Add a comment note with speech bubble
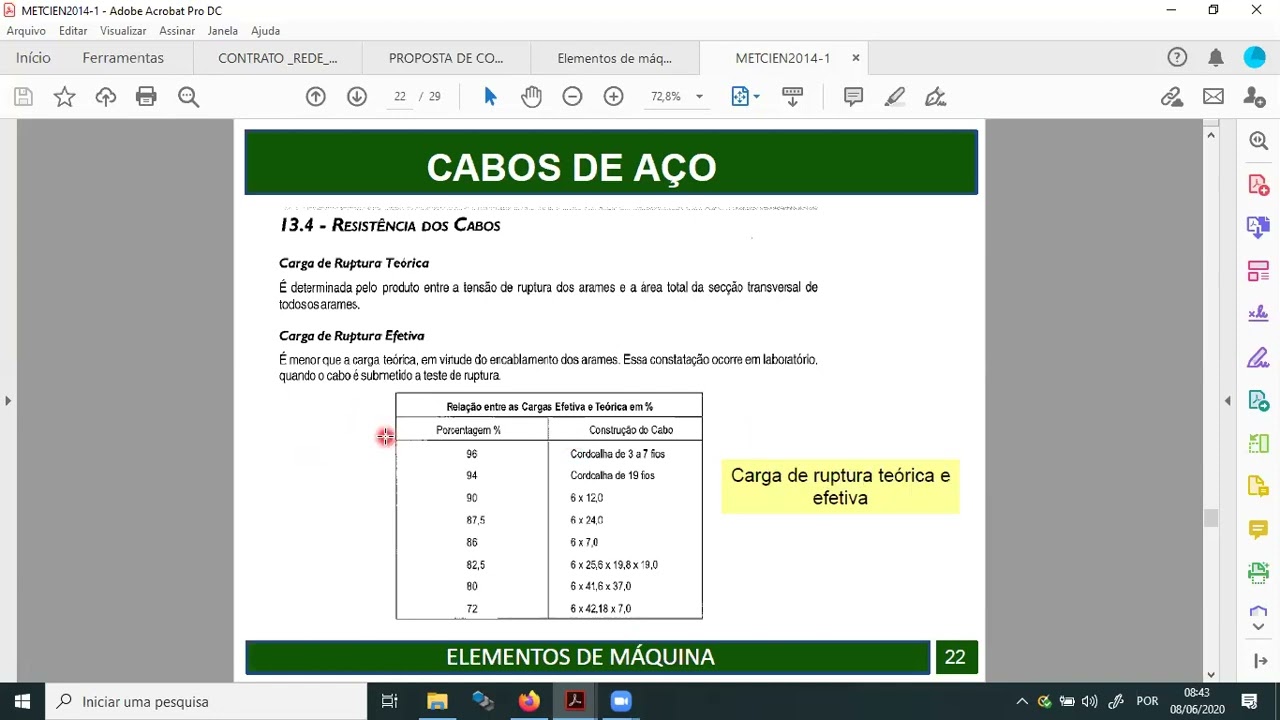The image size is (1280, 720). pos(853,97)
